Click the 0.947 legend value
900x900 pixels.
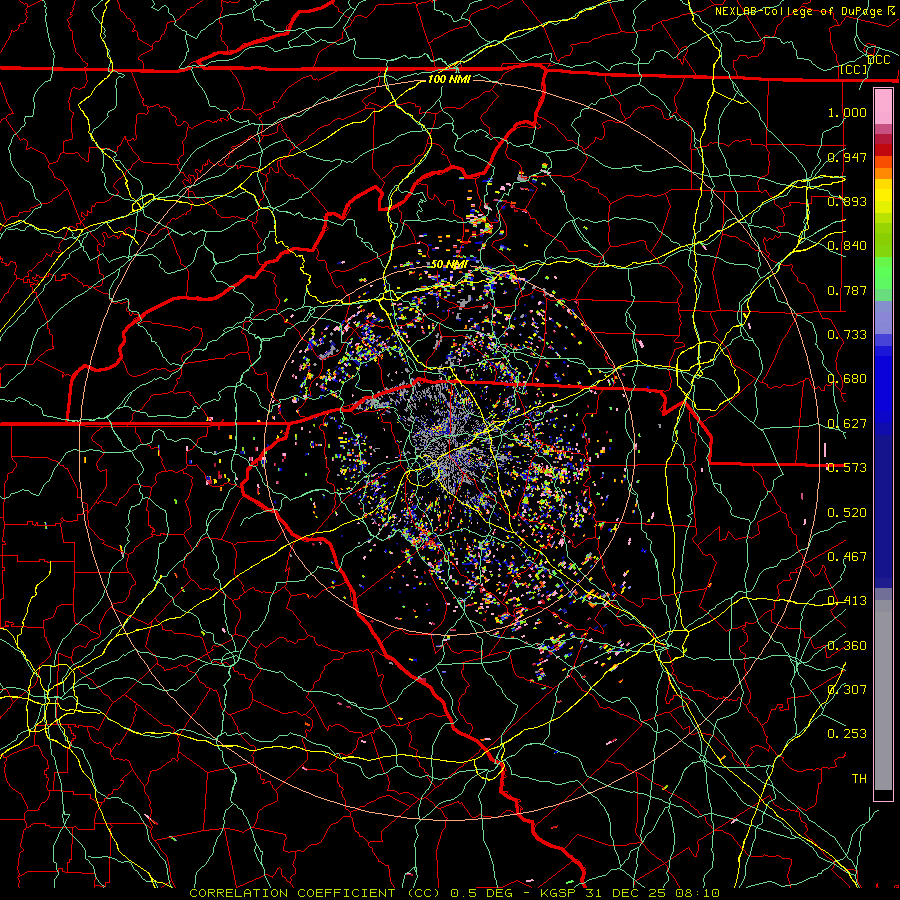click(847, 157)
